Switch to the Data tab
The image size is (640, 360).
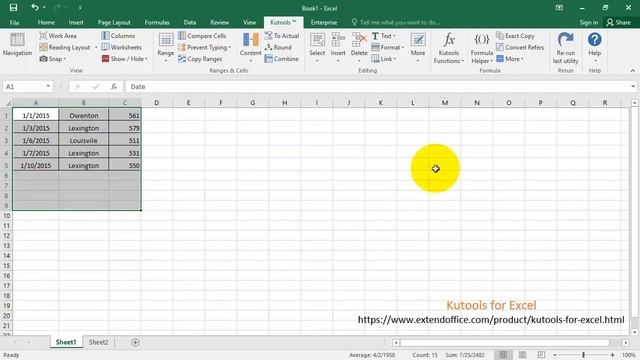pyautogui.click(x=190, y=22)
